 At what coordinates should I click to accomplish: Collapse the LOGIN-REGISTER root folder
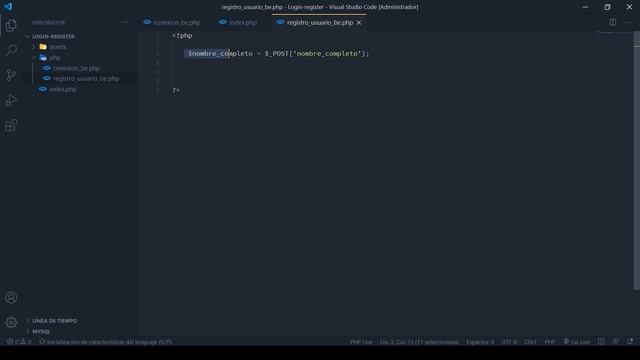(x=53, y=36)
